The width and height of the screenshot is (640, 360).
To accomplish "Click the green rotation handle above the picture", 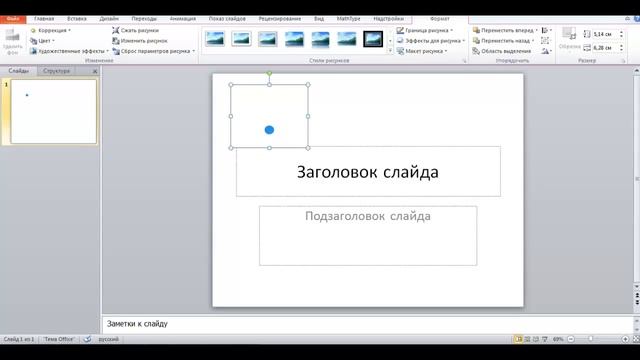I will 269,73.
